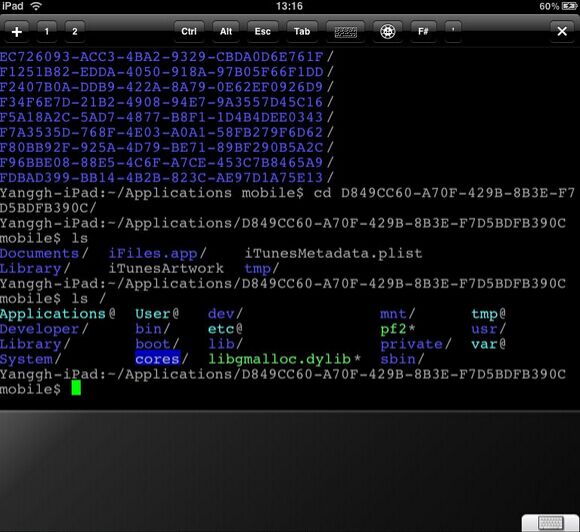Click 'dev' directory entry

[x=221, y=314]
